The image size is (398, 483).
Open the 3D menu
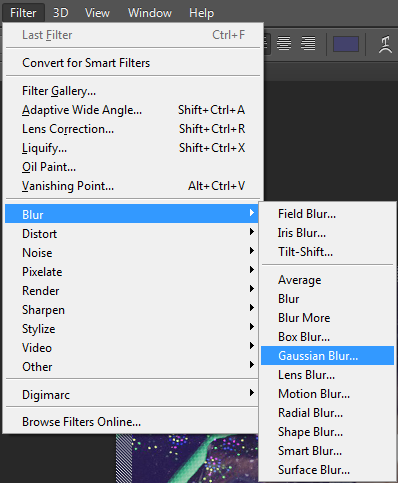click(61, 13)
